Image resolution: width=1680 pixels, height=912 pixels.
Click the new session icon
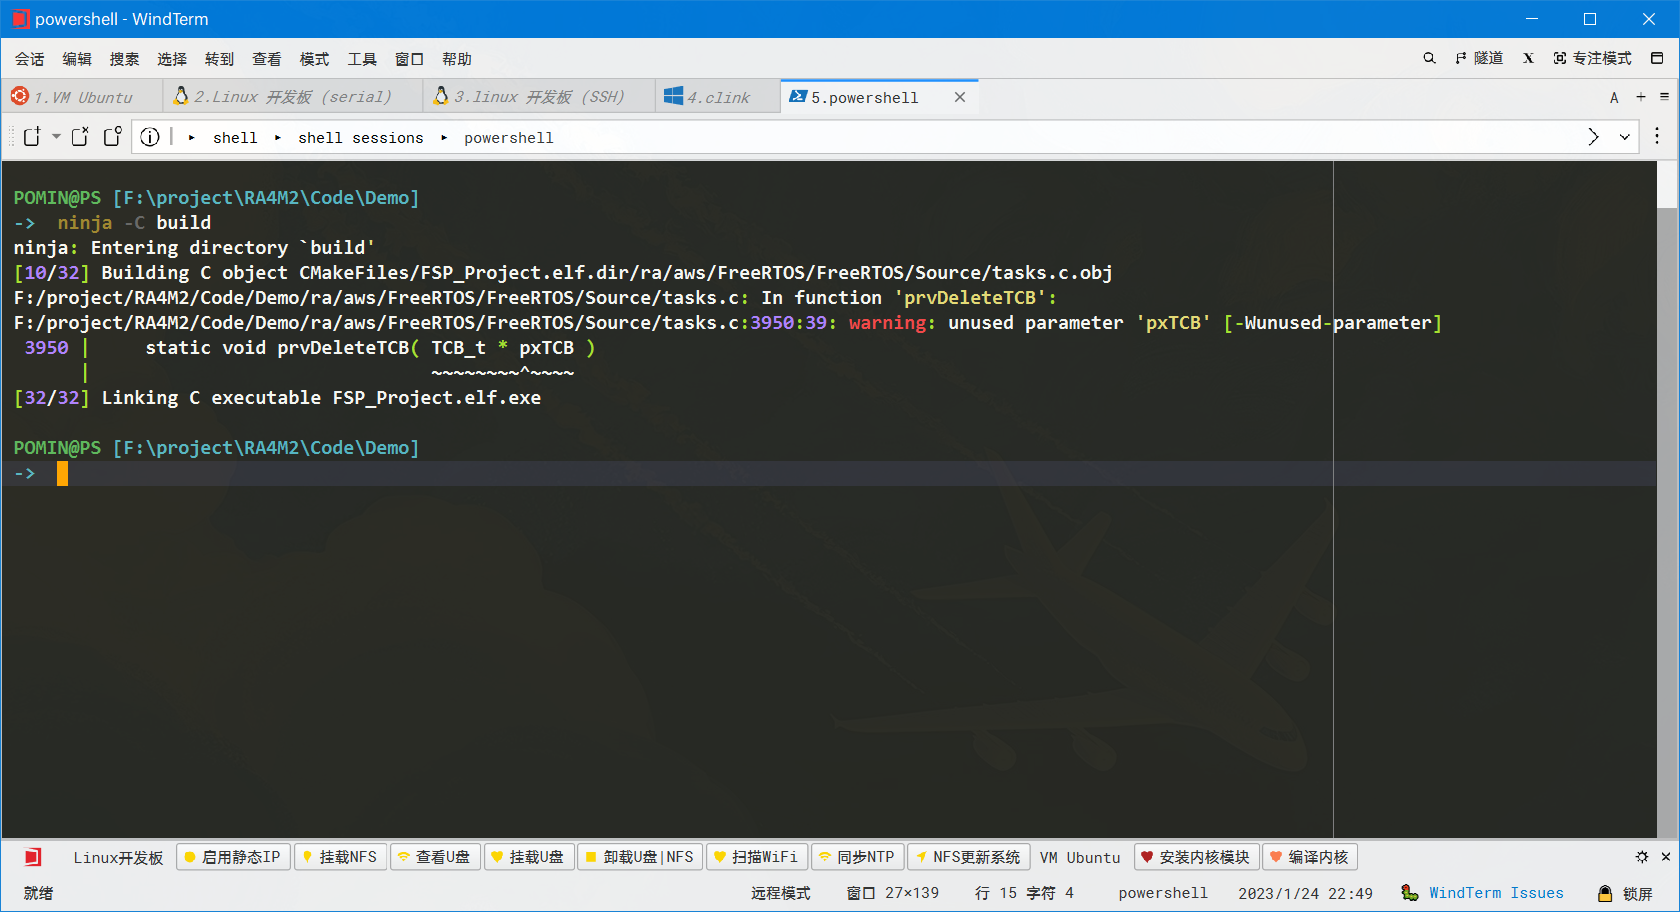[x=32, y=137]
